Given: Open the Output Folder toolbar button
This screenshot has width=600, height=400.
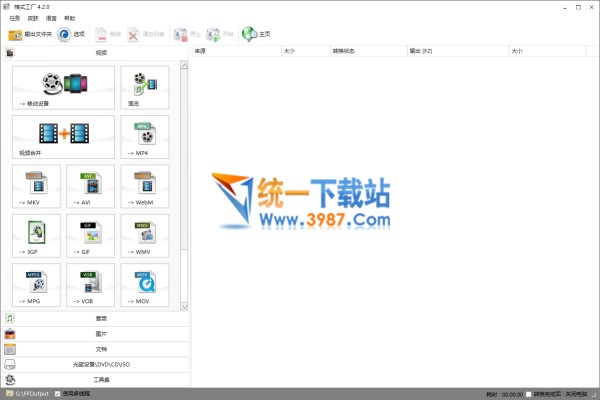Looking at the screenshot, I should (x=30, y=34).
